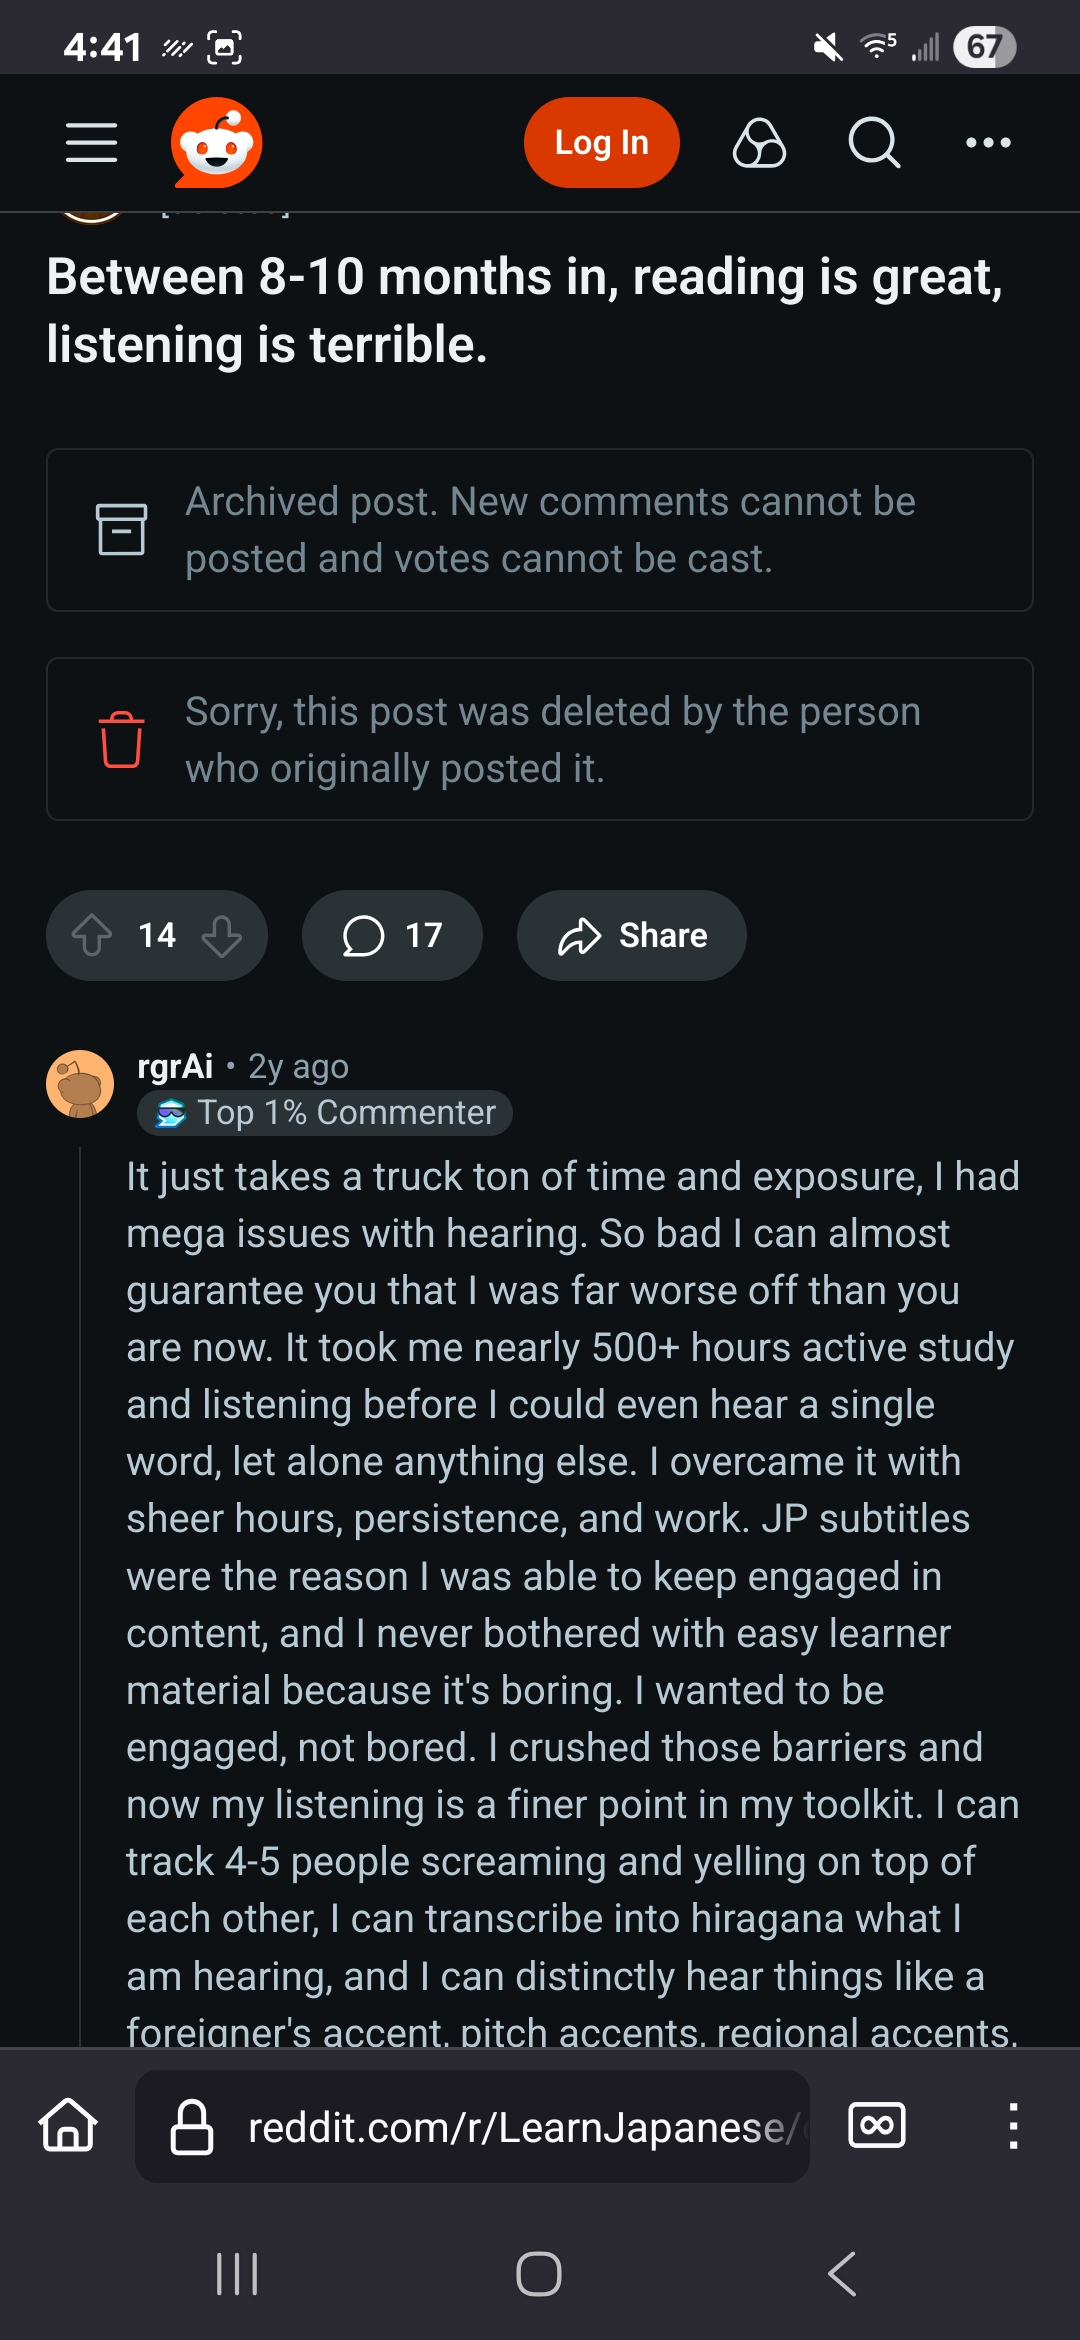Open the three-dot overflow menu in Reddit header
1080x2340 pixels.
(x=988, y=143)
